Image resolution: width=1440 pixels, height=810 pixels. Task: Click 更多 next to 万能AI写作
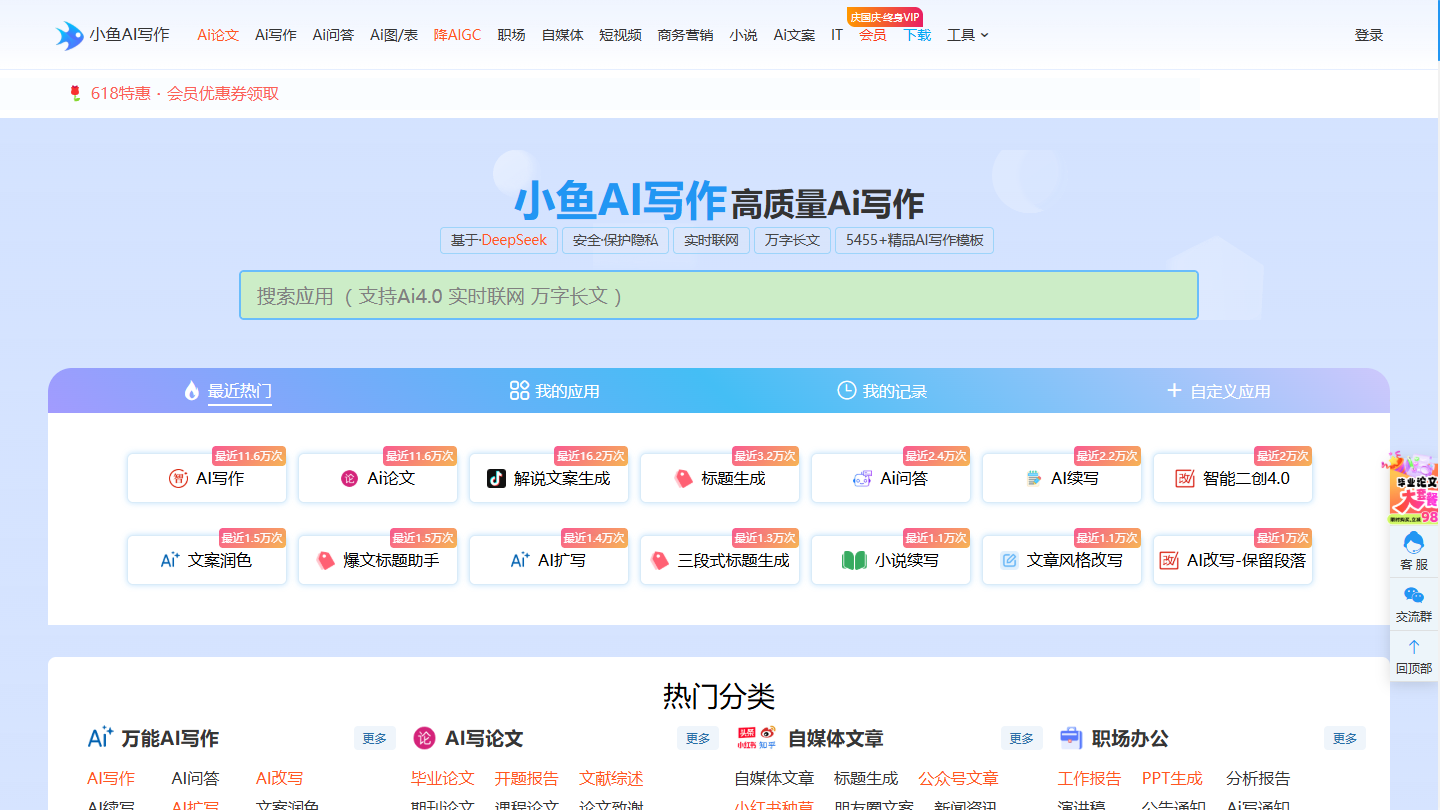(x=375, y=739)
